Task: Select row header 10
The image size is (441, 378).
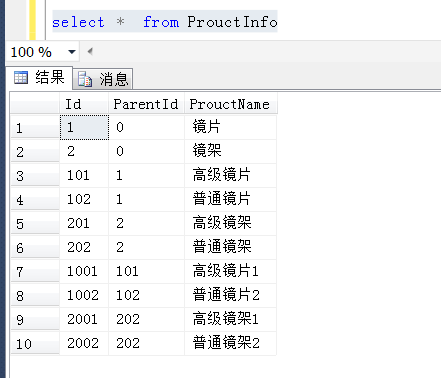Action: click(35, 344)
